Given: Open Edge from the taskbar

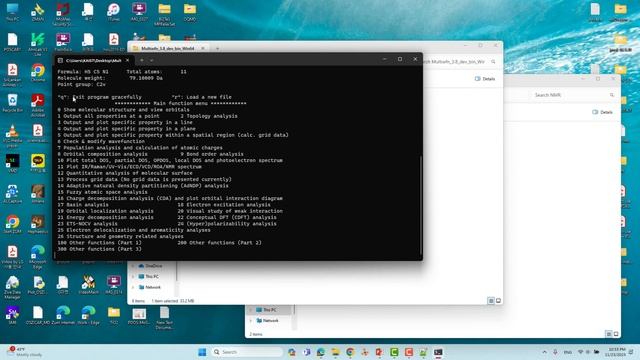Looking at the screenshot, I should point(321,352).
